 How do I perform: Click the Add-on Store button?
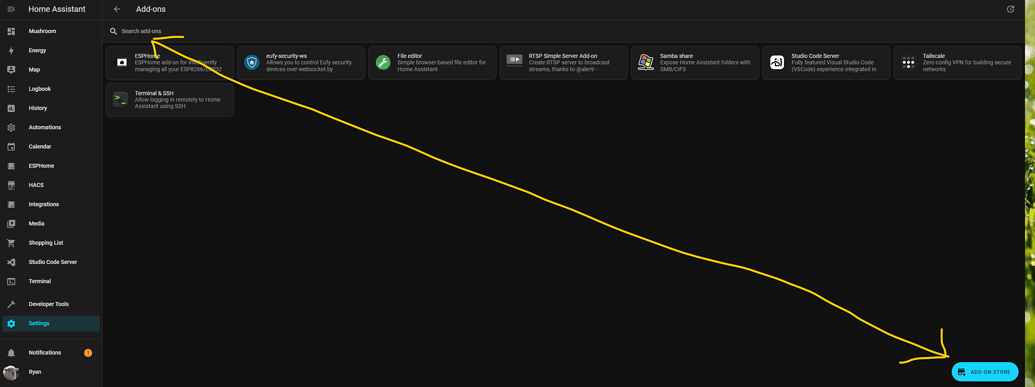tap(984, 372)
